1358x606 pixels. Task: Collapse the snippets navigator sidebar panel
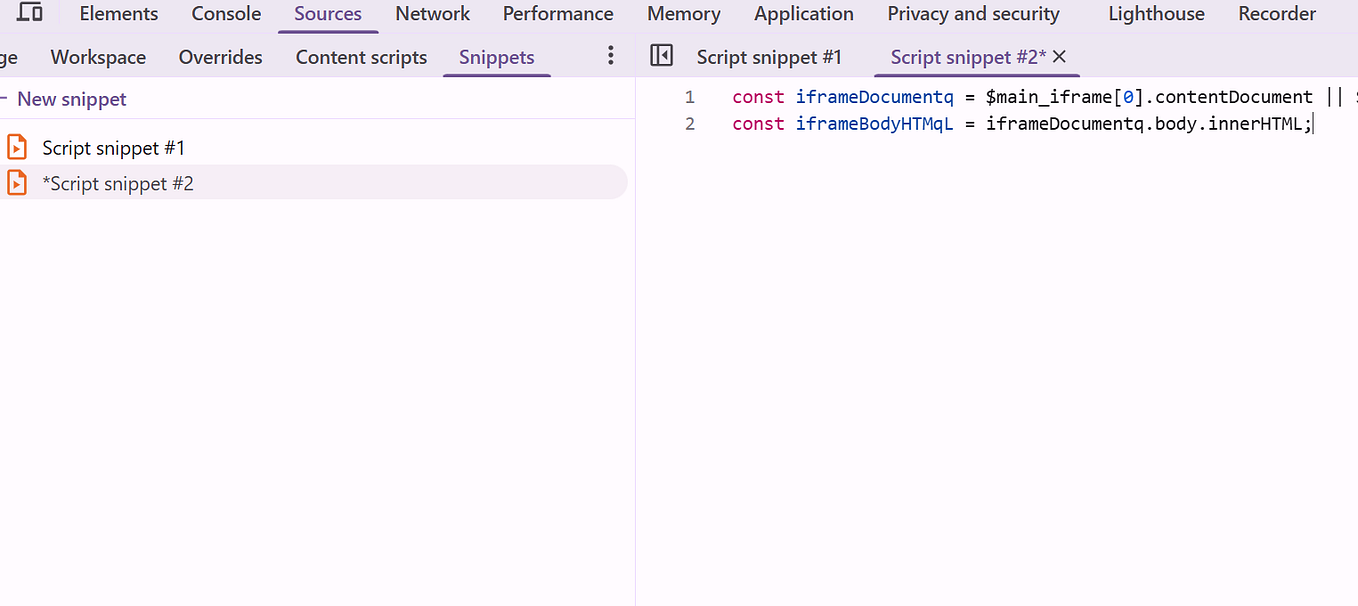pyautogui.click(x=661, y=56)
